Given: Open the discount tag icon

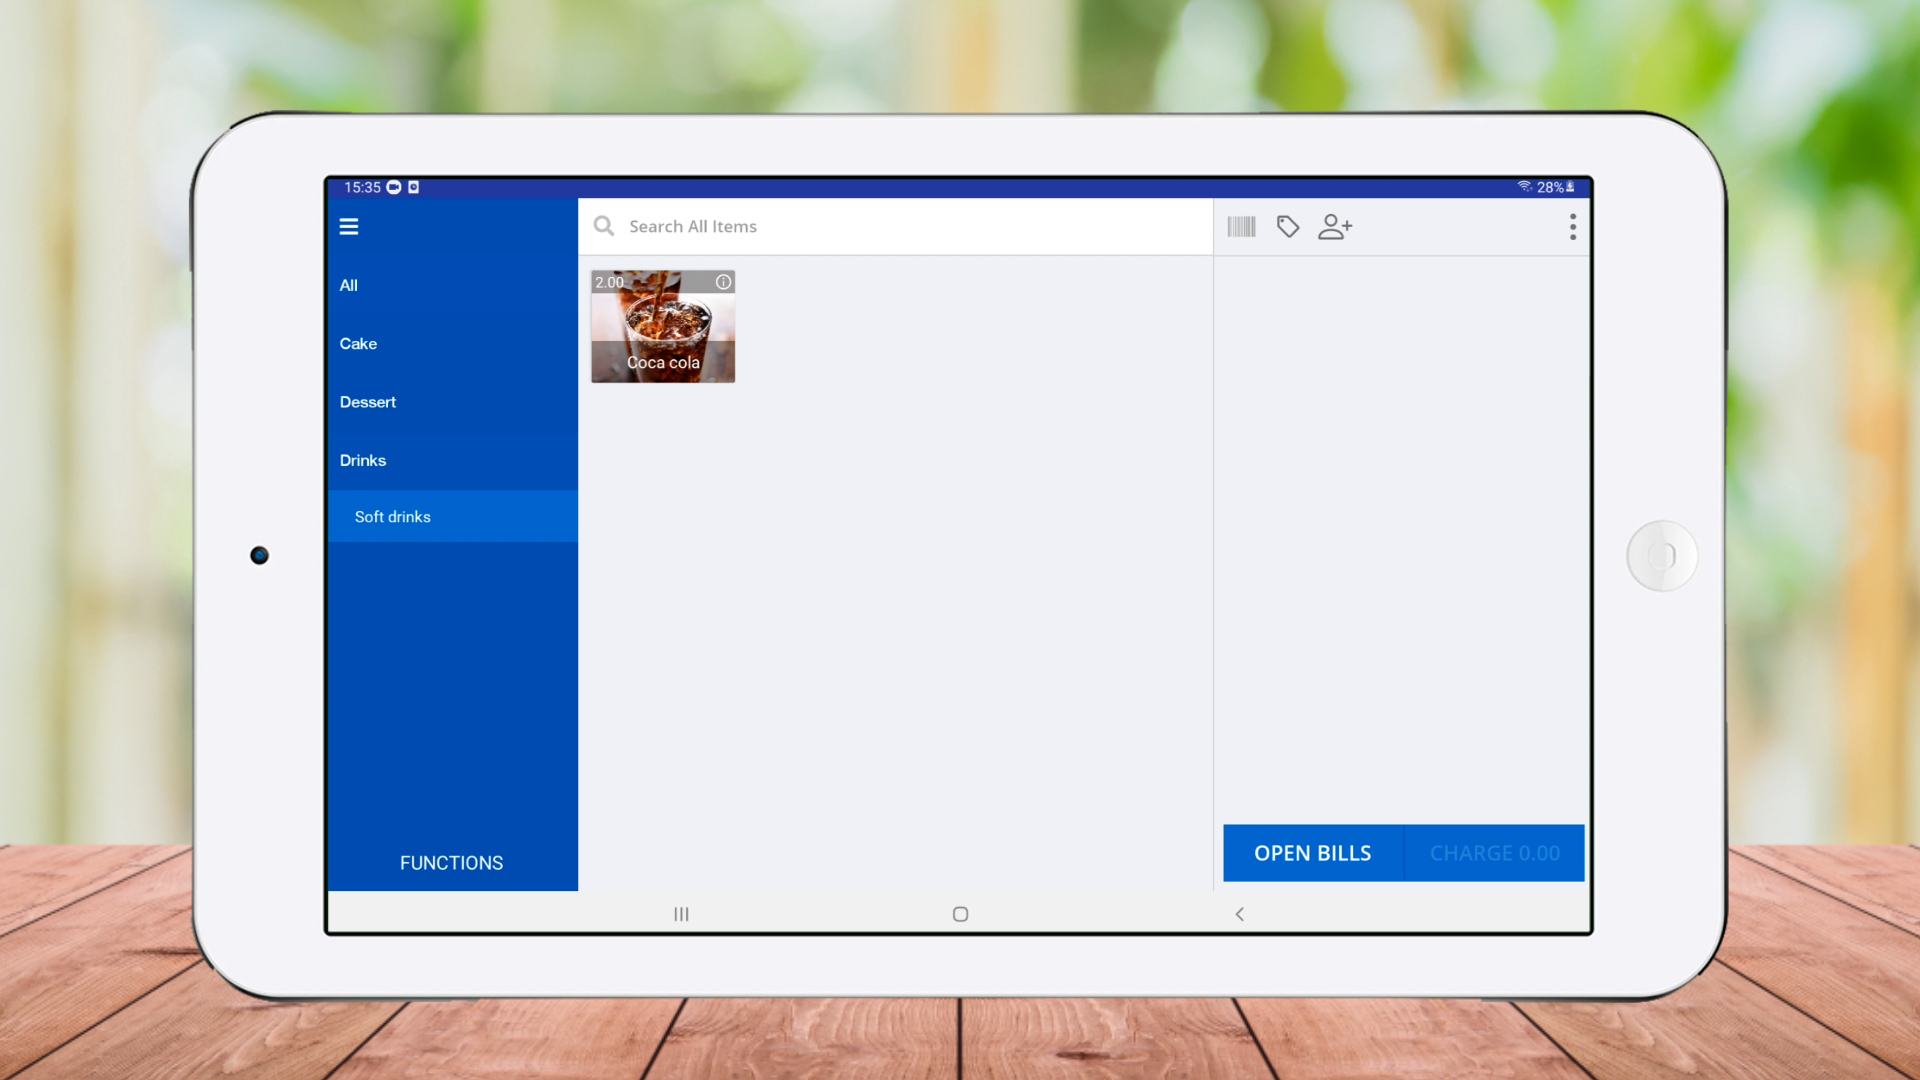Looking at the screenshot, I should [x=1288, y=227].
